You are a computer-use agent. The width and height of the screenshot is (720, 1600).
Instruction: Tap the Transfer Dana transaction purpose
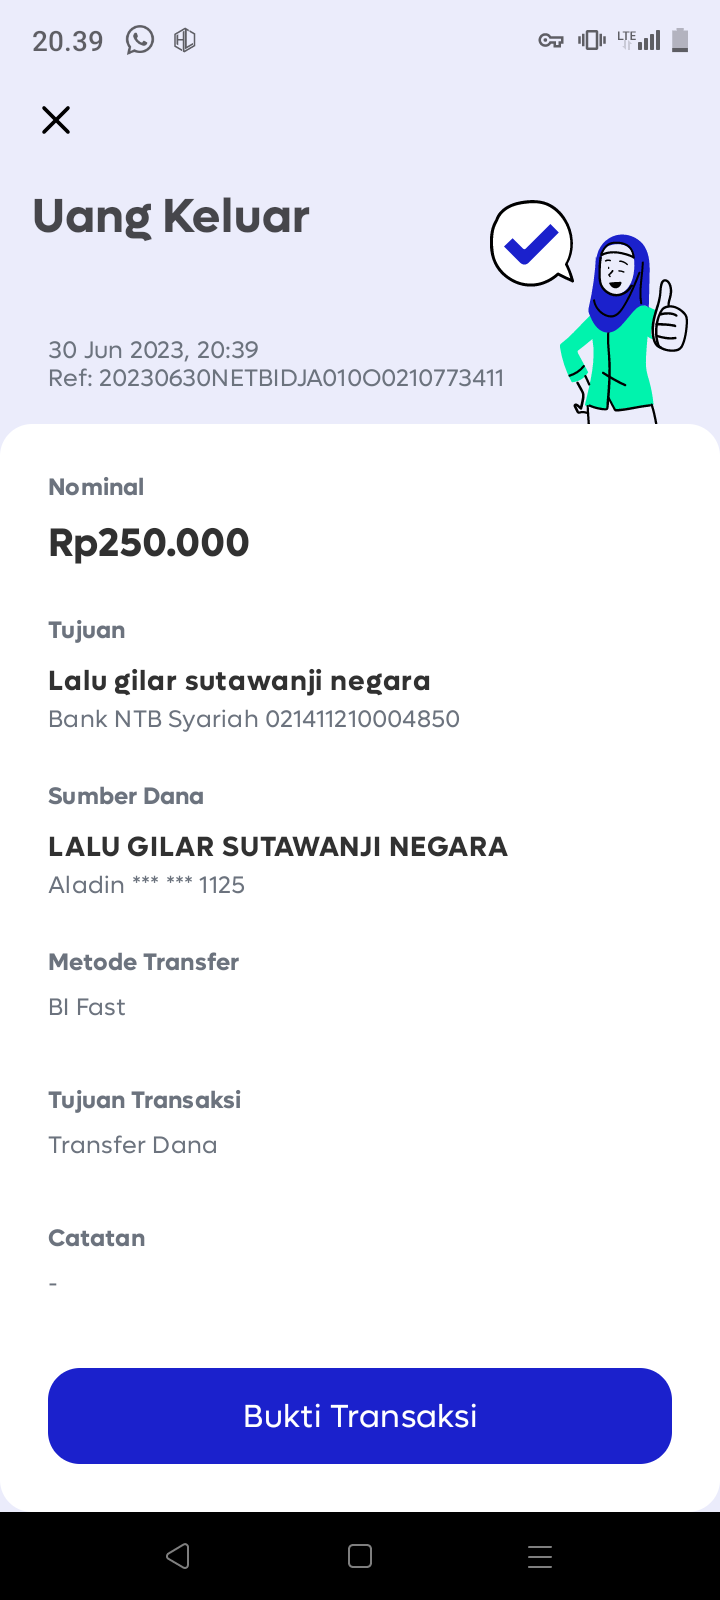point(133,1145)
